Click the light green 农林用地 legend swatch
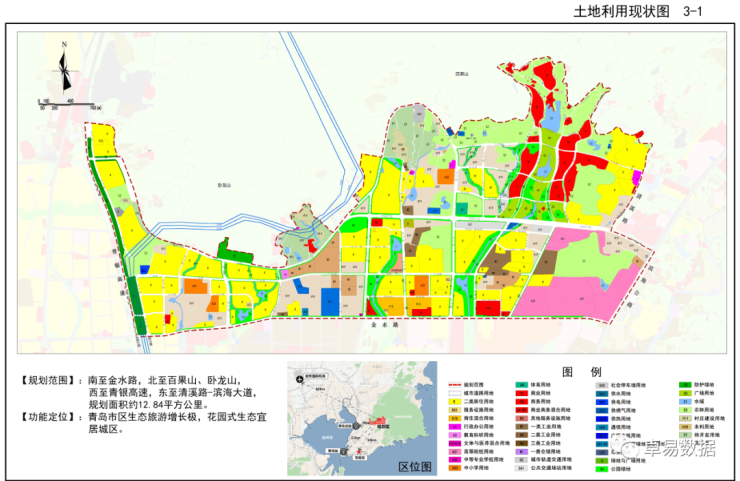 (x=685, y=410)
